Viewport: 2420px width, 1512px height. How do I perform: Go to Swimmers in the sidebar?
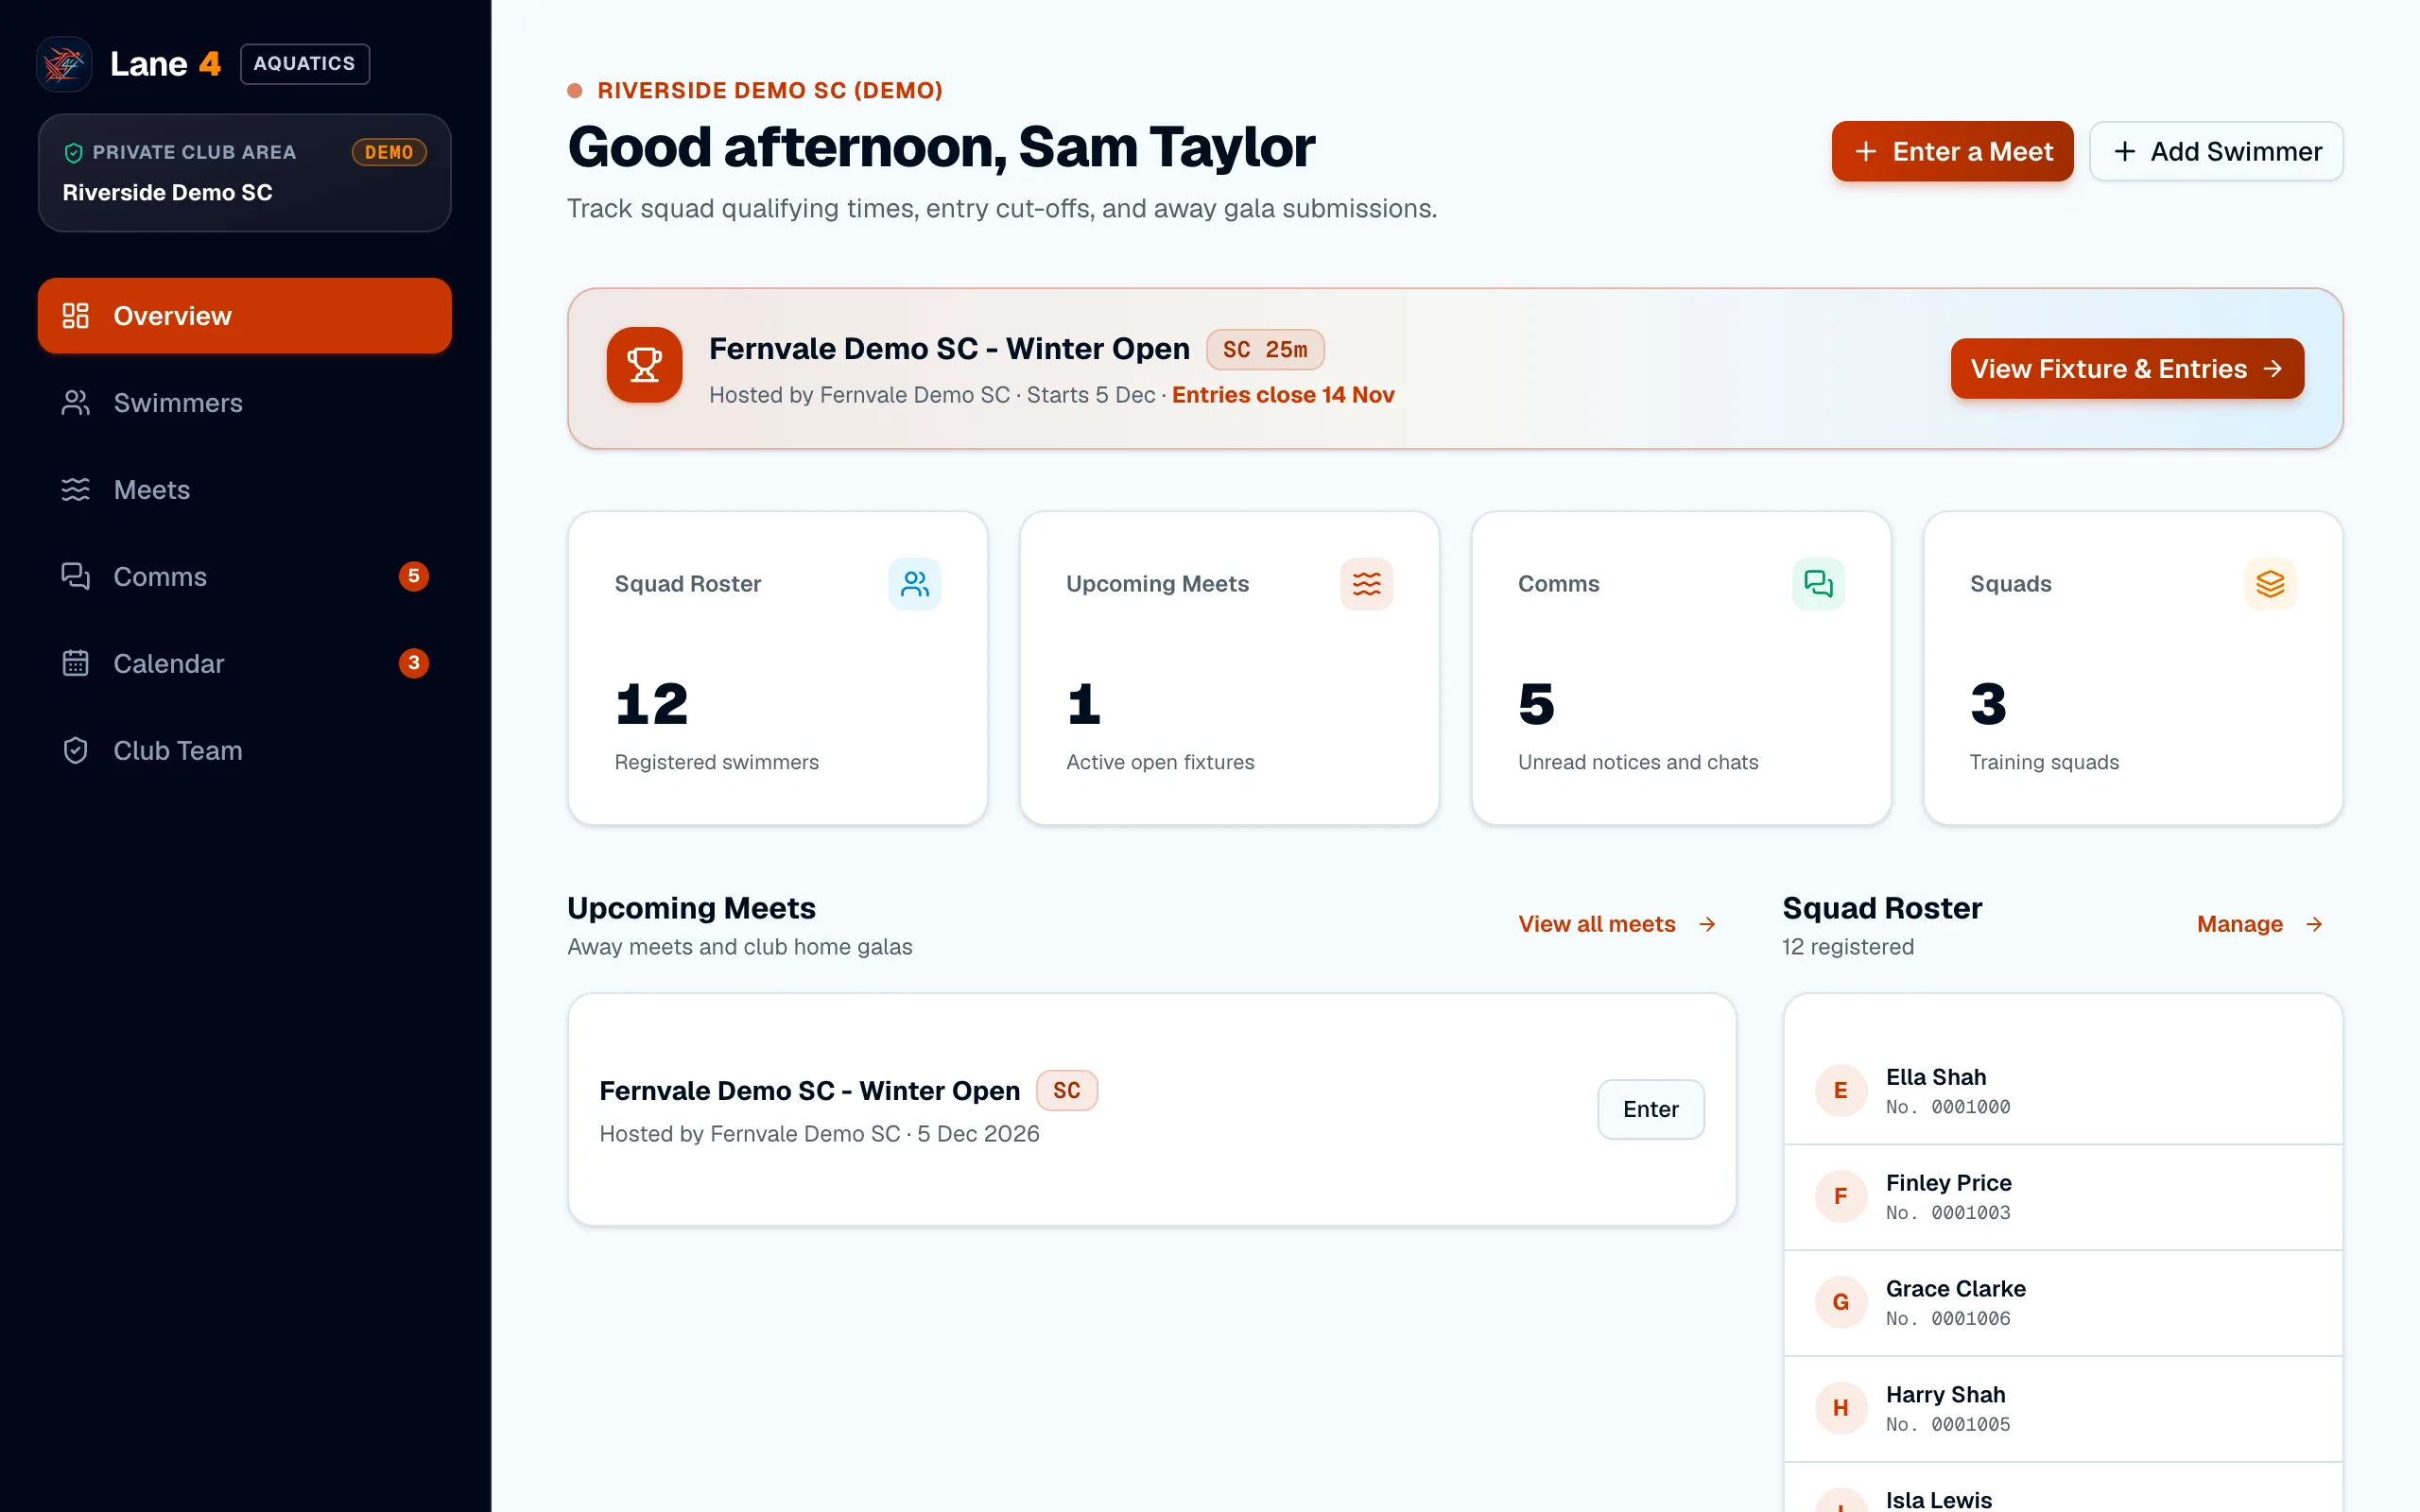pos(245,403)
